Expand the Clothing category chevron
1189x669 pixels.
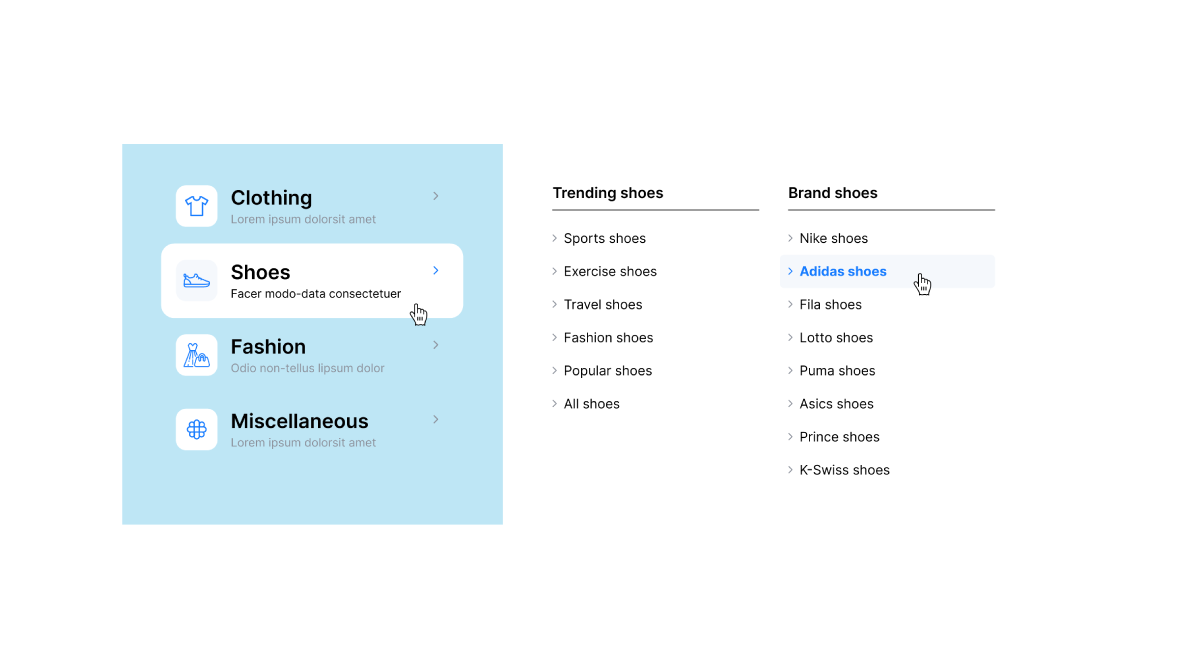pos(436,196)
